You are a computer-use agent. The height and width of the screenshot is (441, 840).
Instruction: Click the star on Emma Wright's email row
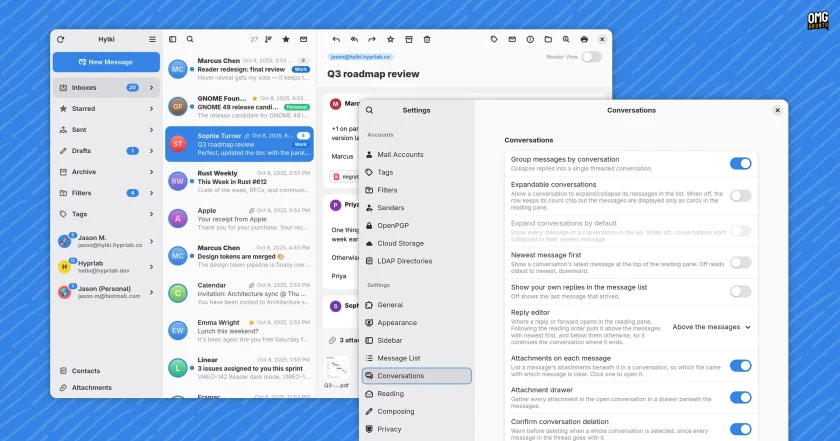point(252,323)
